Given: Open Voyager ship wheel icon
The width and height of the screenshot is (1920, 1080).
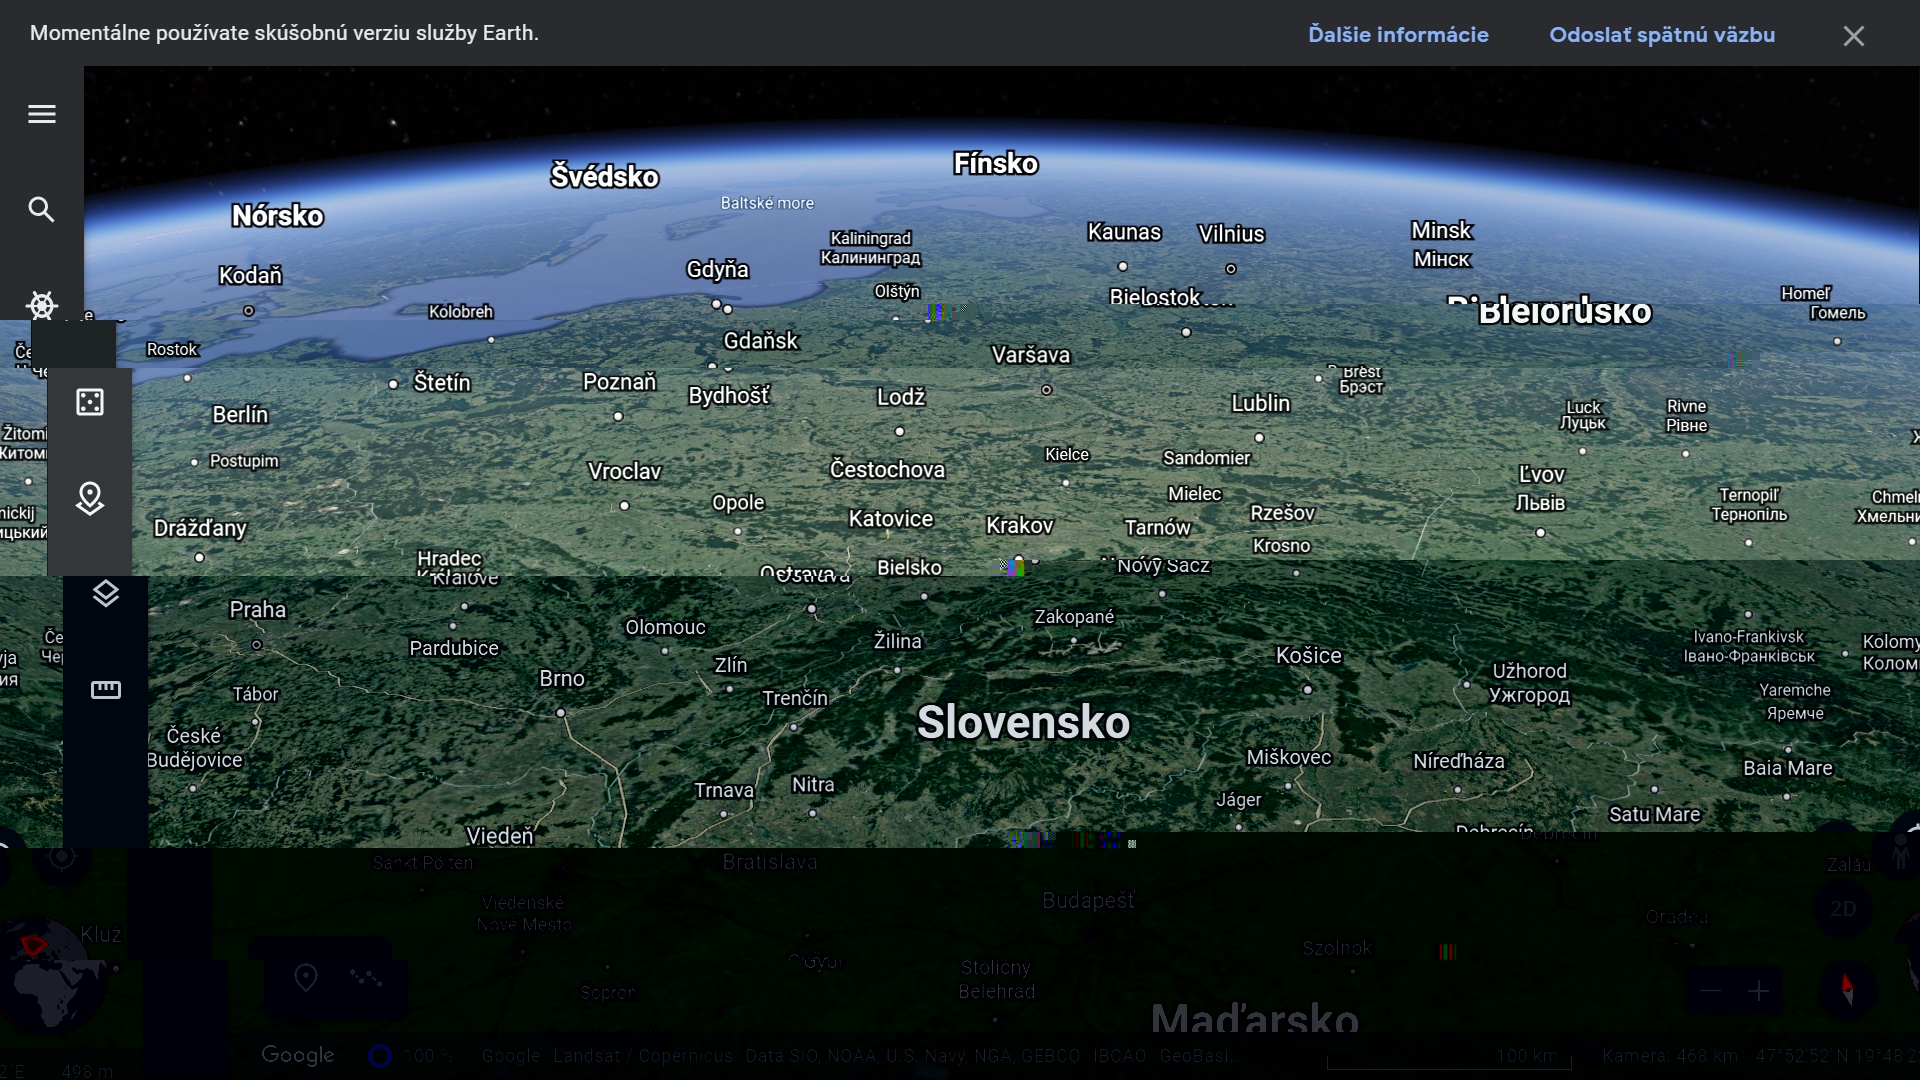Looking at the screenshot, I should 42,305.
